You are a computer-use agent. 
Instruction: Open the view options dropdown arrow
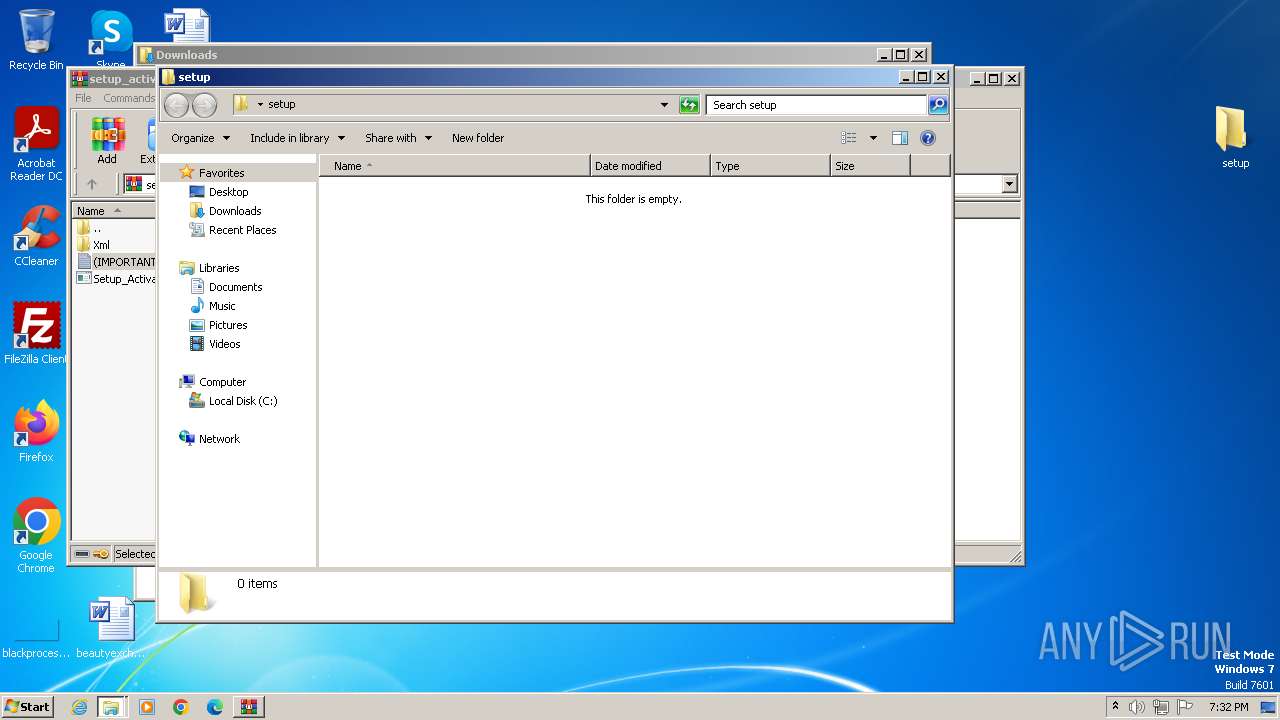pyautogui.click(x=873, y=138)
